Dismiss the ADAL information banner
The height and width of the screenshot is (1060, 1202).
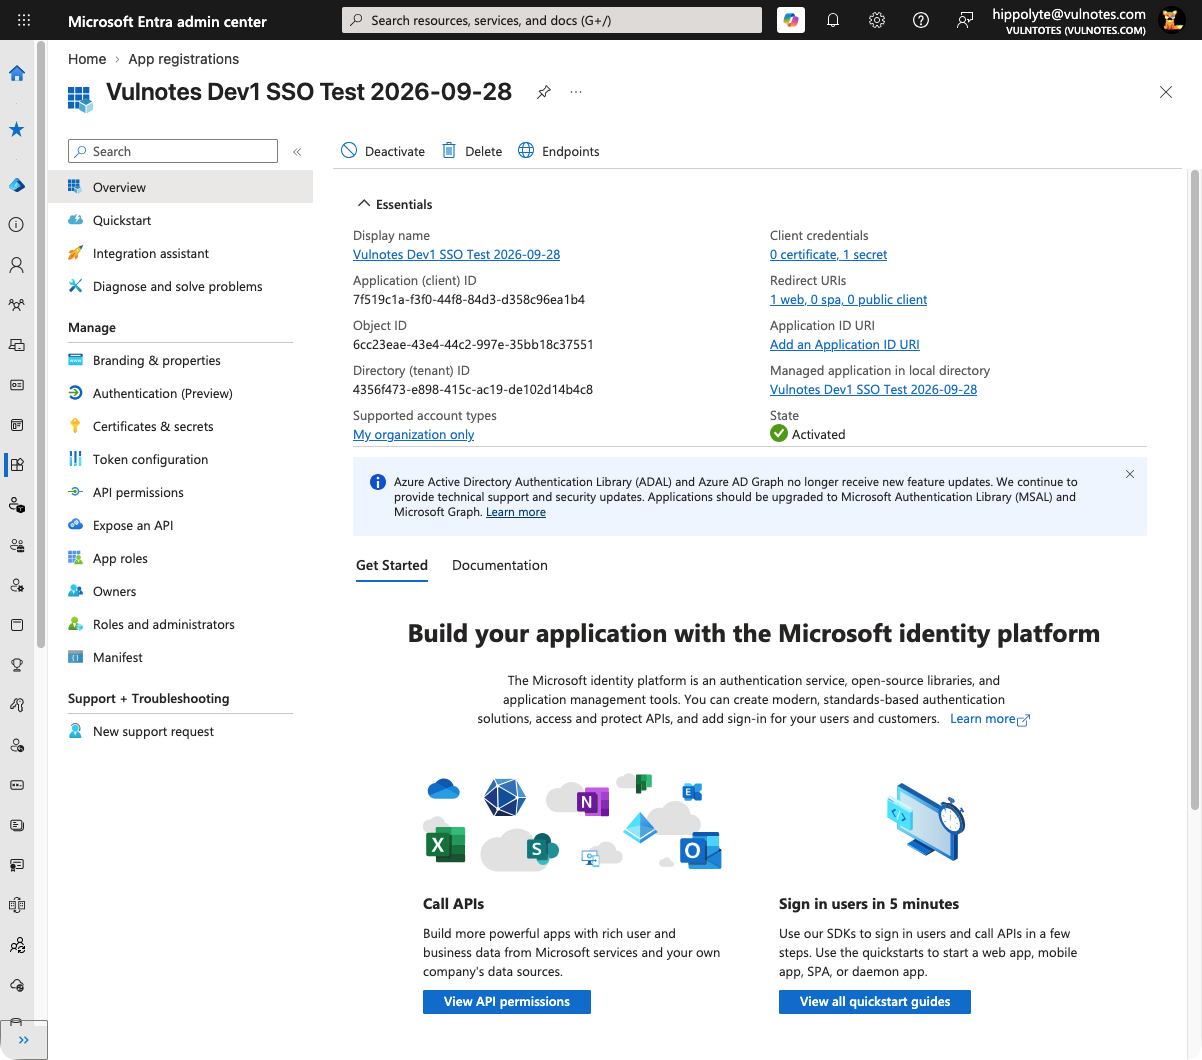(x=1130, y=474)
